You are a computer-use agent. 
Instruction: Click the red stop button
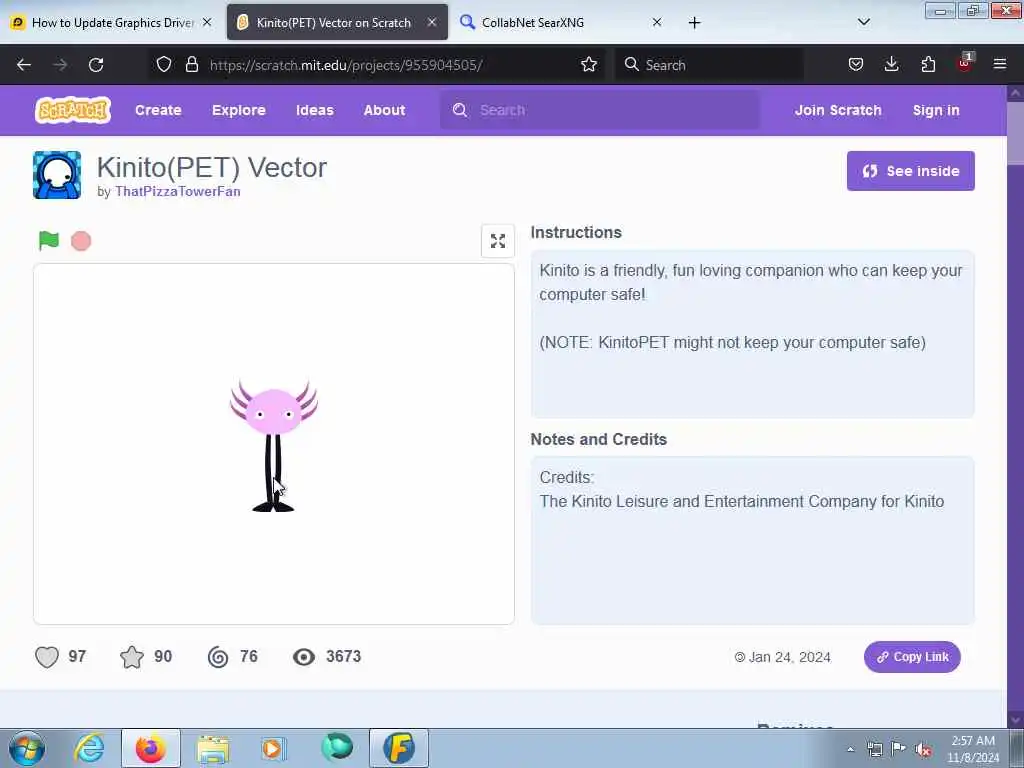81,241
